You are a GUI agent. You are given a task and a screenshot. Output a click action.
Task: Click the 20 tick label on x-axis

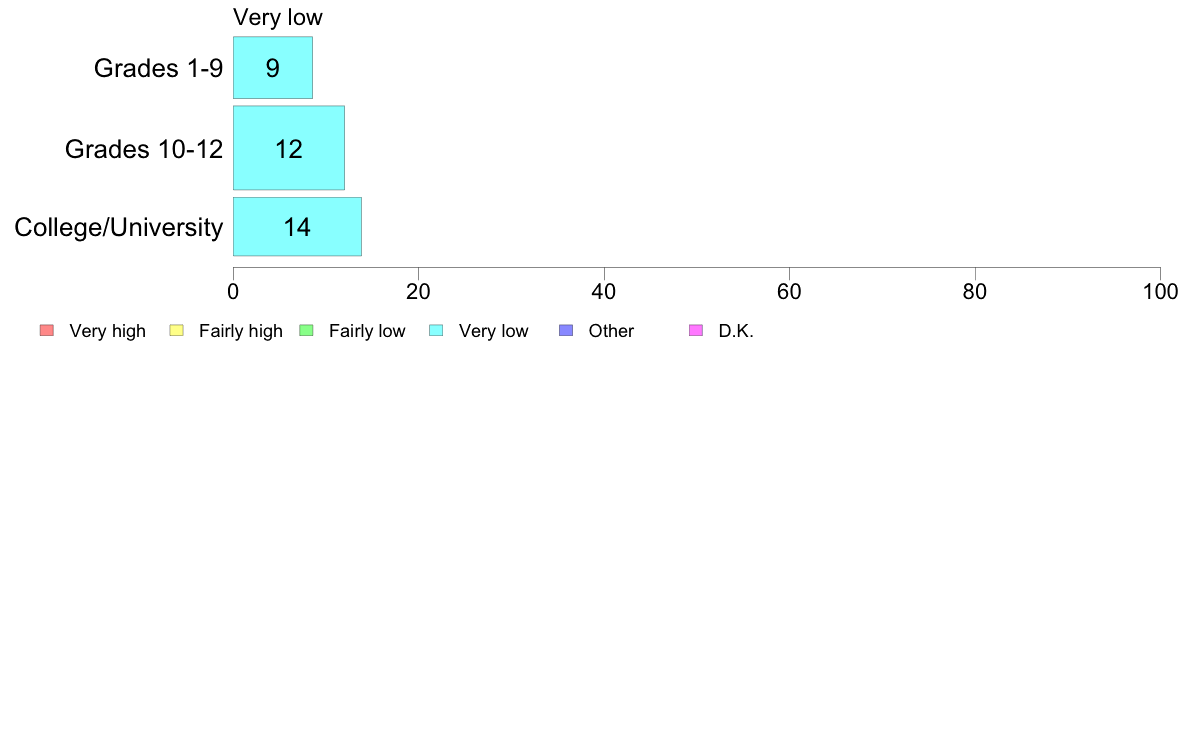tap(418, 291)
